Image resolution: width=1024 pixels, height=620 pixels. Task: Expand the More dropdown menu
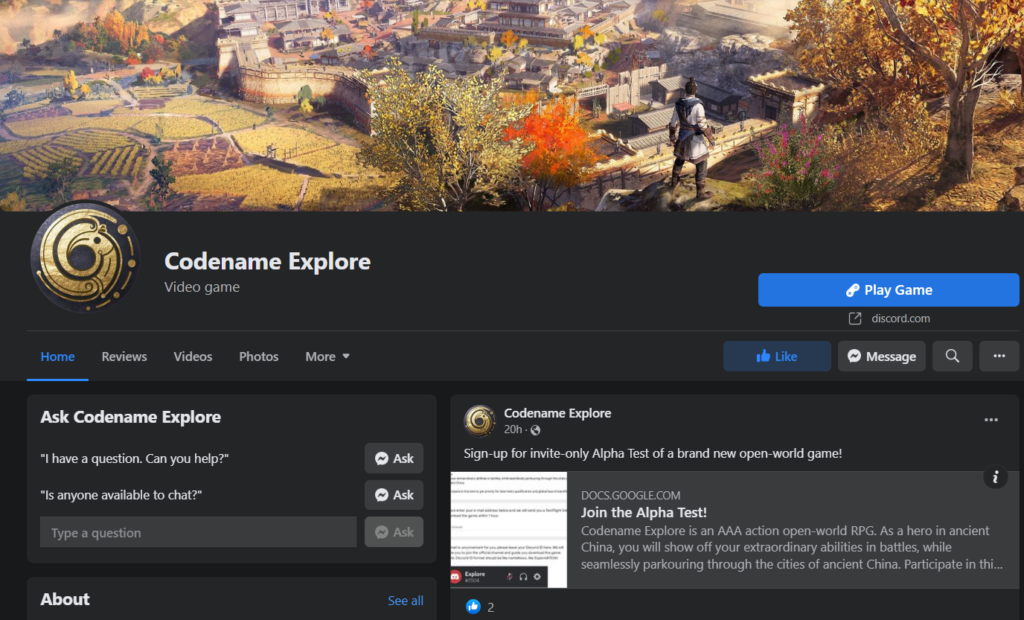327,357
